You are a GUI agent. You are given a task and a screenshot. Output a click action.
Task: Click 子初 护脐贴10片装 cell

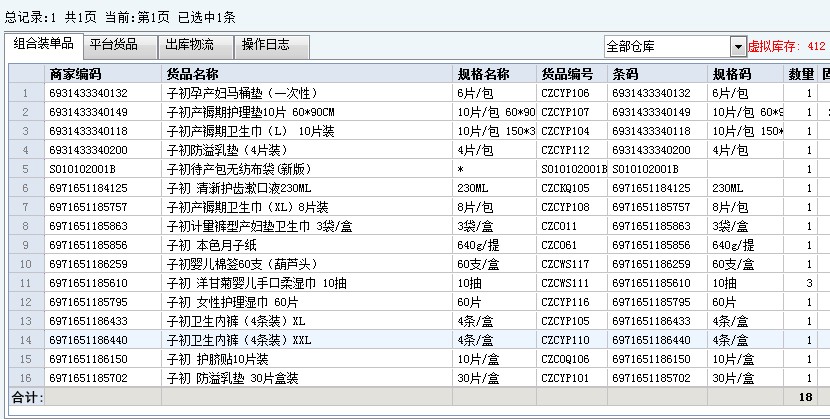[306, 359]
